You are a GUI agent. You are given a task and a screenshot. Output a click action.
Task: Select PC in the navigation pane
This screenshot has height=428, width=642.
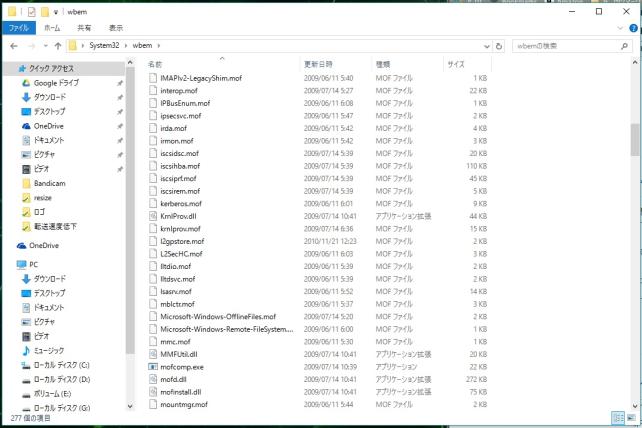click(x=34, y=264)
